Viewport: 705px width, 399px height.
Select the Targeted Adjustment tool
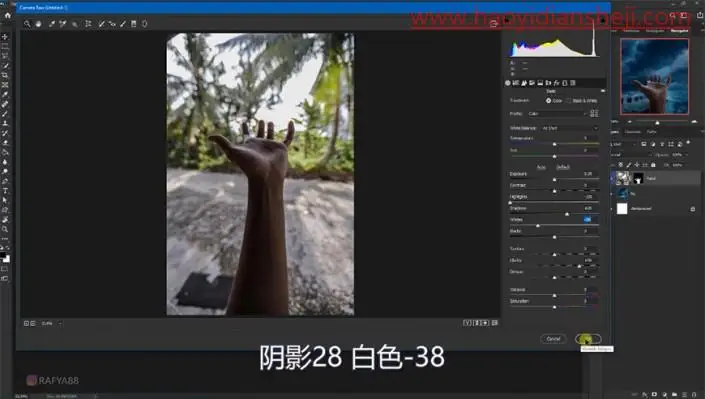click(75, 24)
